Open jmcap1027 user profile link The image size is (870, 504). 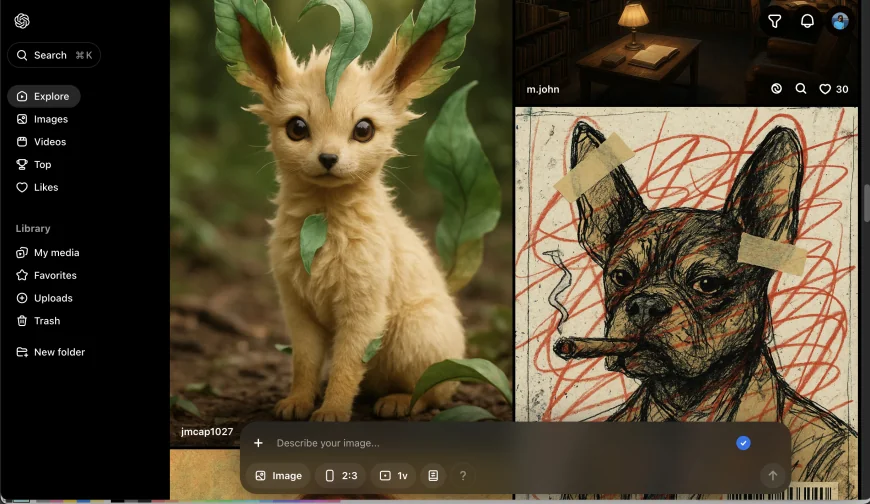(207, 431)
